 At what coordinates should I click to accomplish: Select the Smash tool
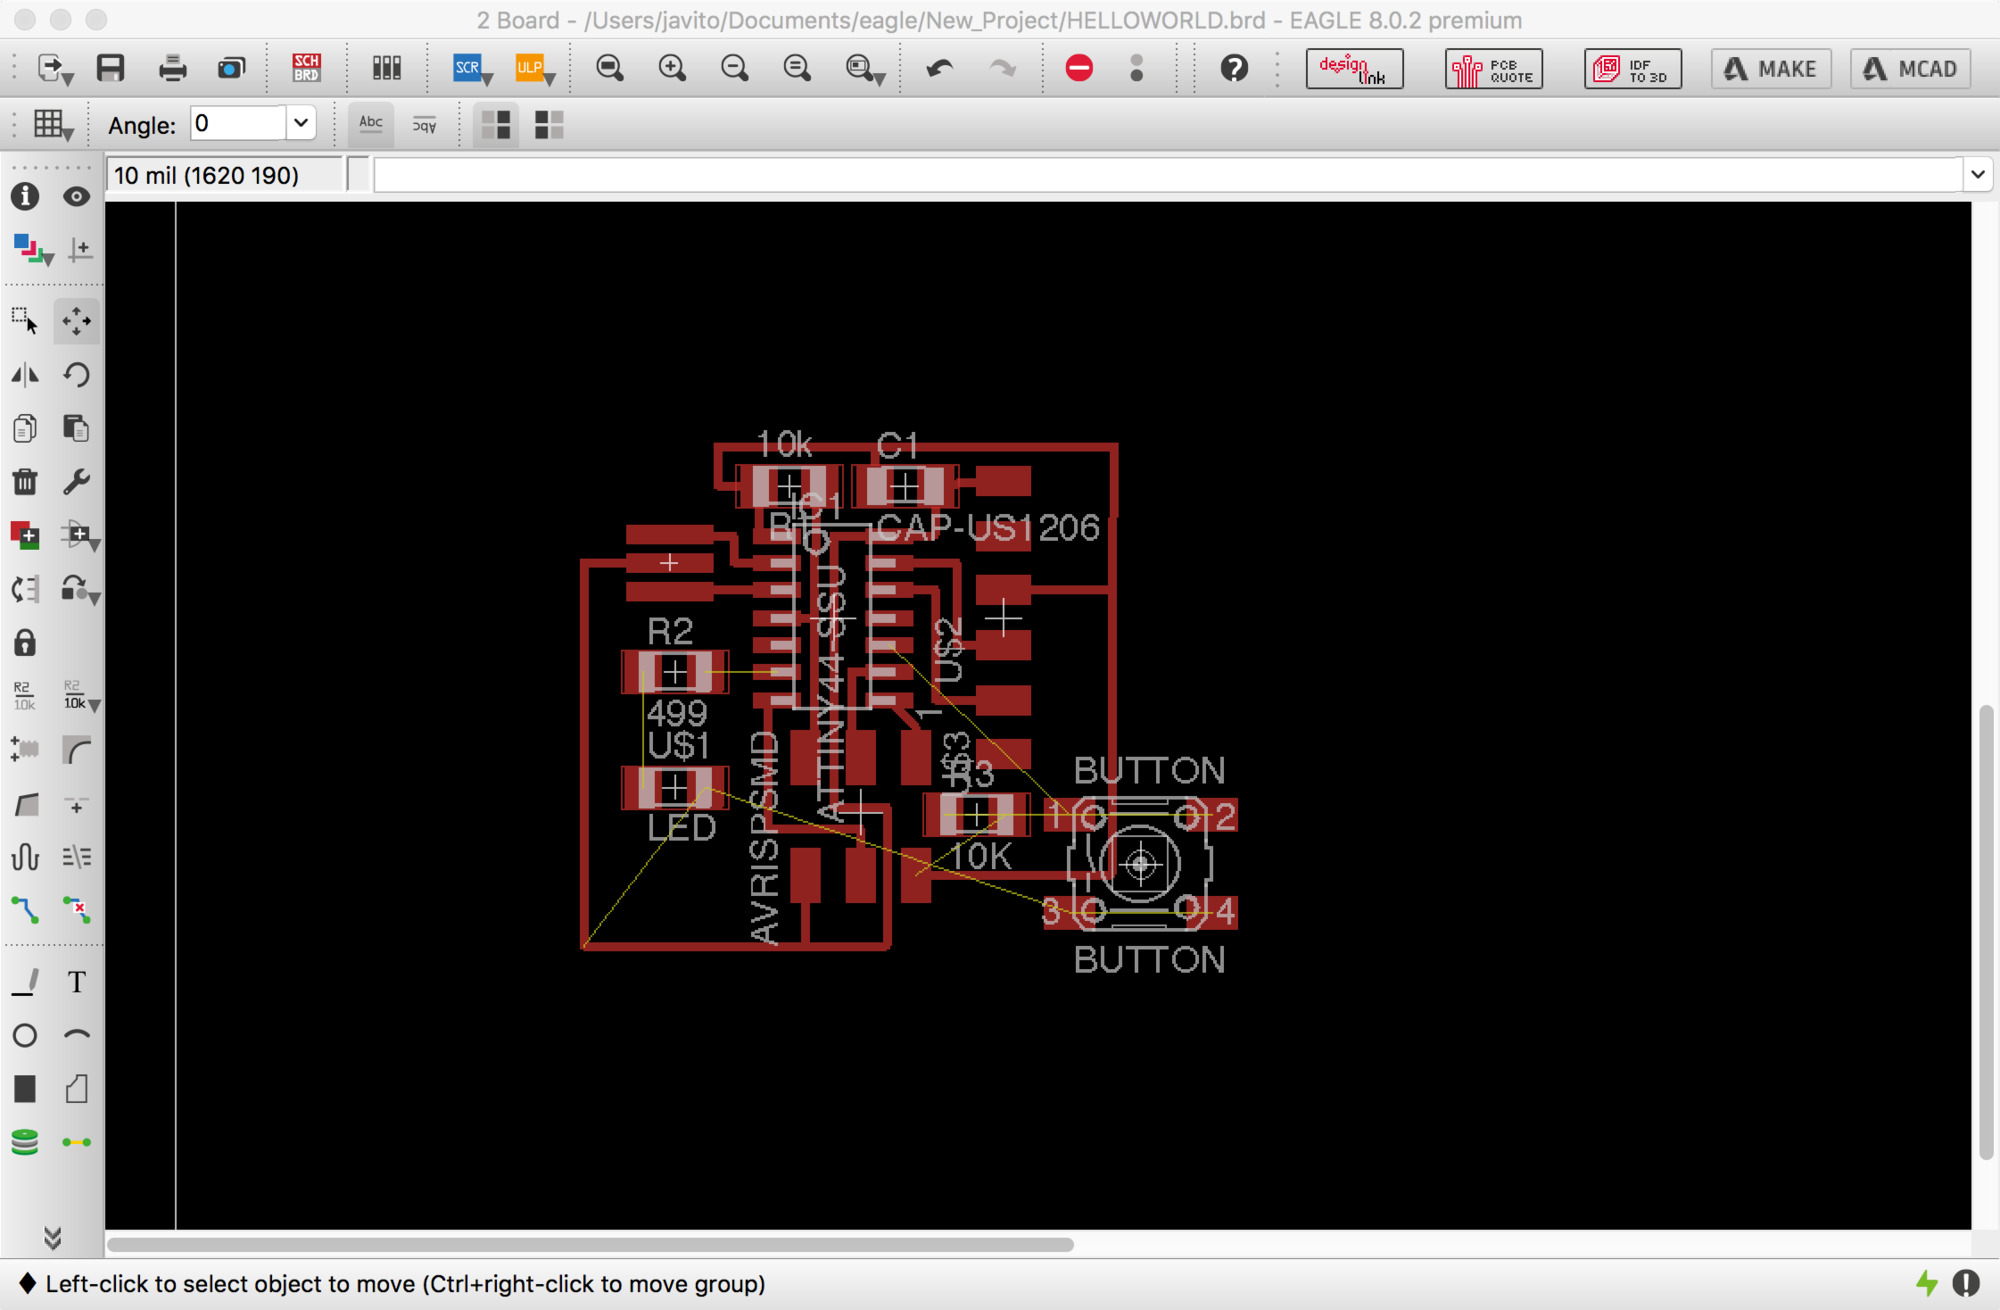click(25, 749)
